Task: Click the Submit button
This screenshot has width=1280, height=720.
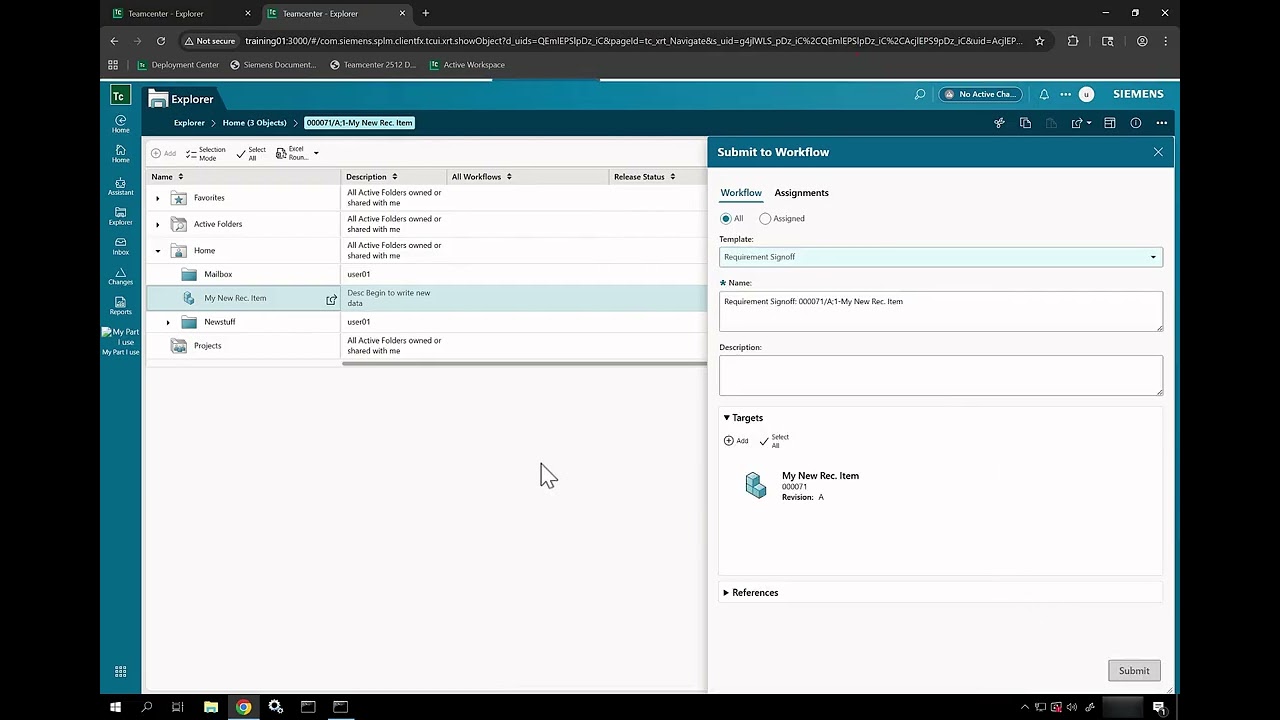Action: coord(1134,671)
